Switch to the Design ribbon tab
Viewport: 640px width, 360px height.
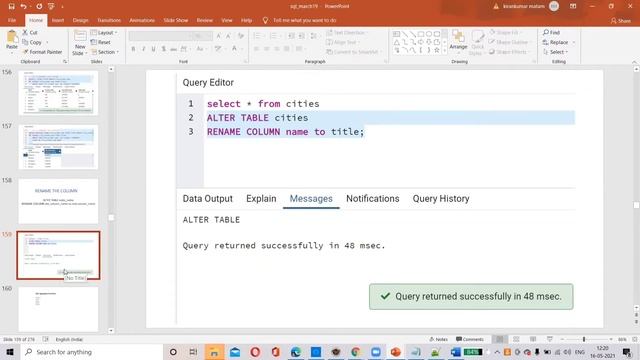pyautogui.click(x=80, y=20)
